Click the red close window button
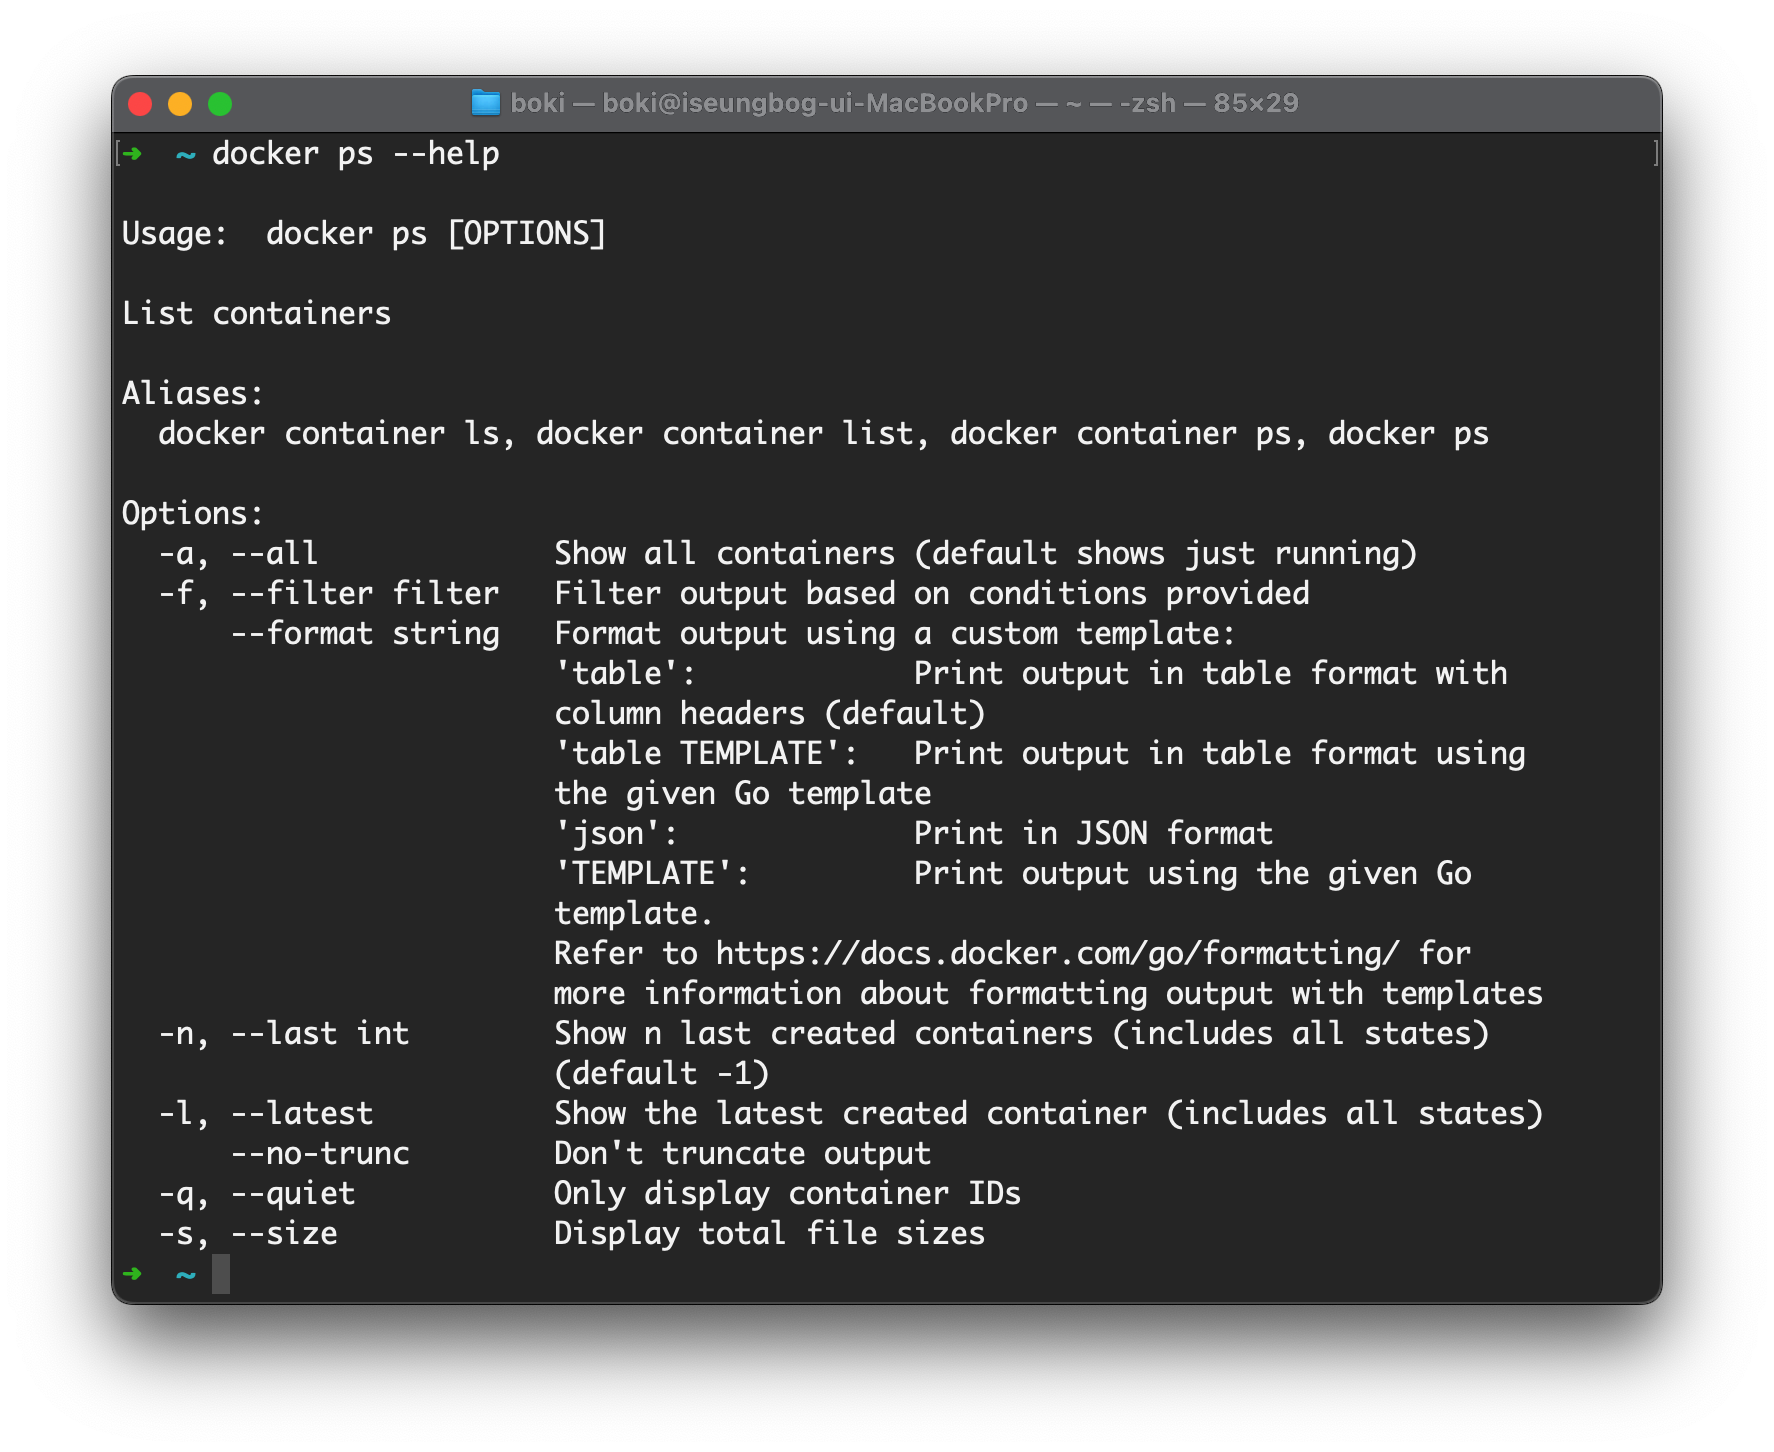The height and width of the screenshot is (1452, 1774). click(140, 104)
